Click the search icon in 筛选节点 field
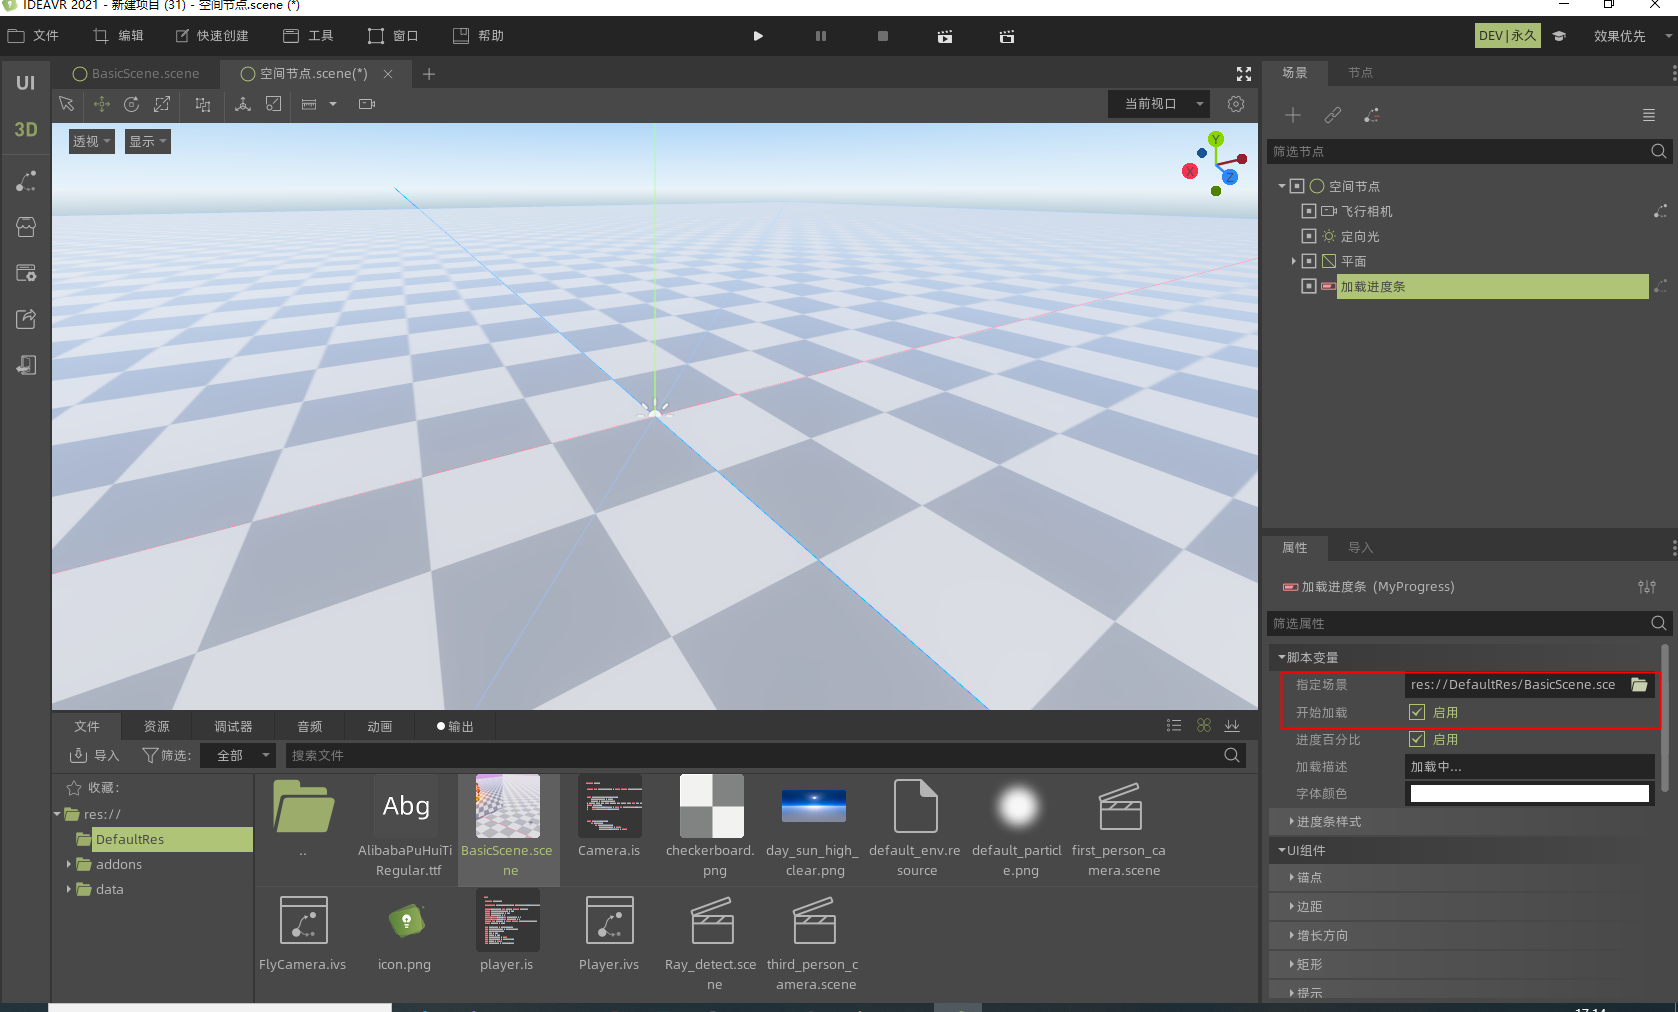Screen dimensions: 1678x1012 coord(1658,151)
